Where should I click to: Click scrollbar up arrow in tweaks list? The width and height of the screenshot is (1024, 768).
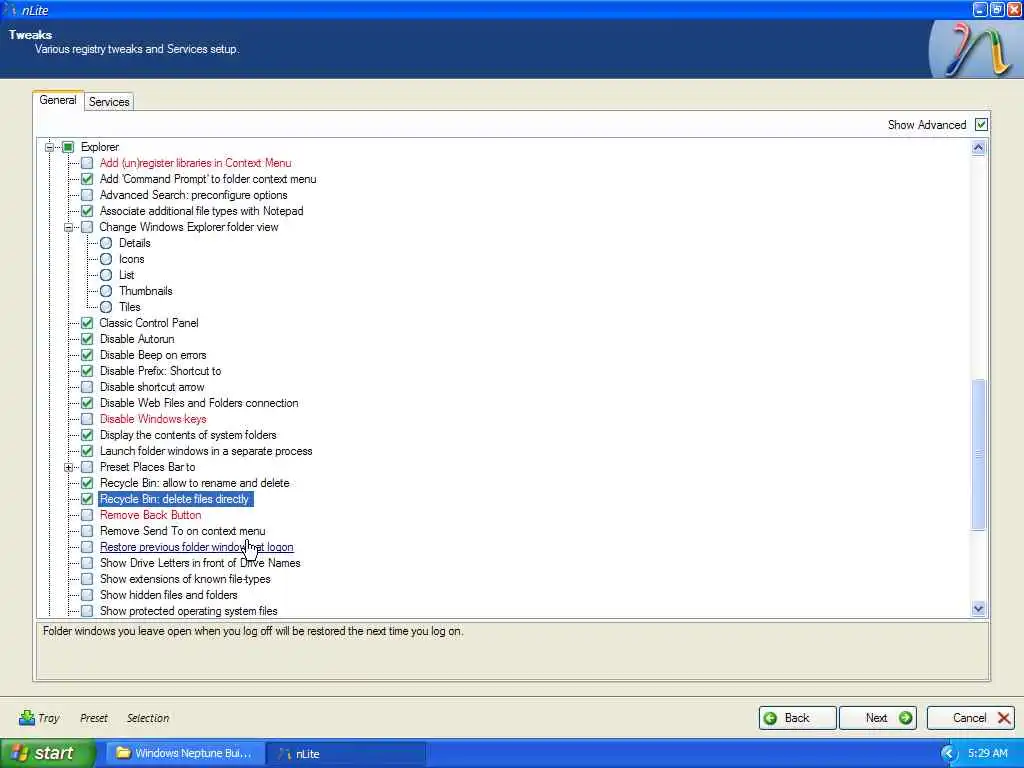point(978,148)
